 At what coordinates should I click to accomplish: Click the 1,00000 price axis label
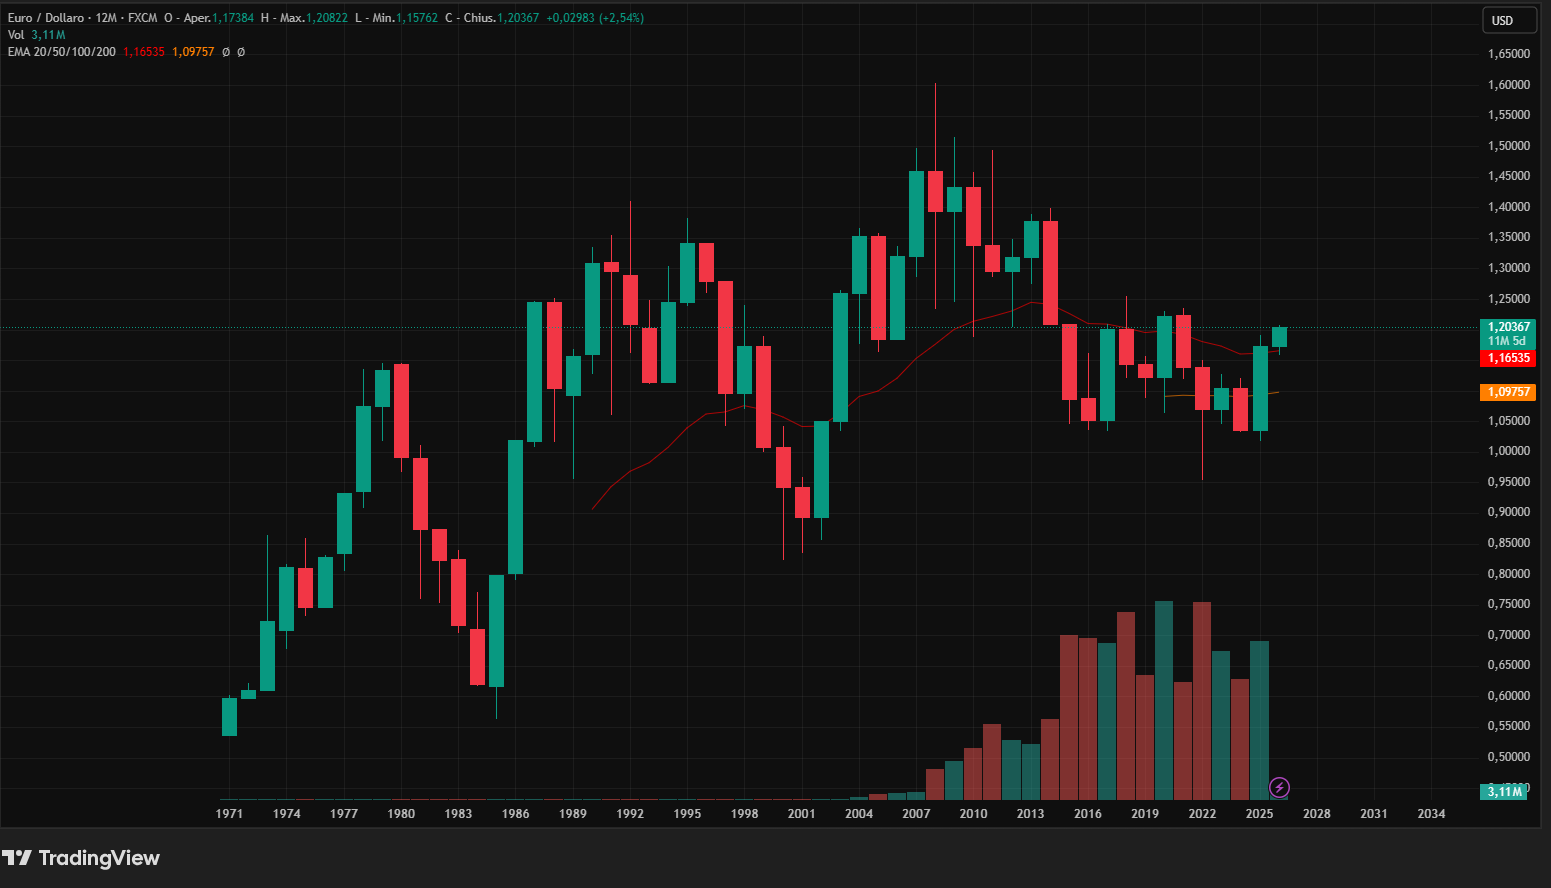pos(1509,451)
